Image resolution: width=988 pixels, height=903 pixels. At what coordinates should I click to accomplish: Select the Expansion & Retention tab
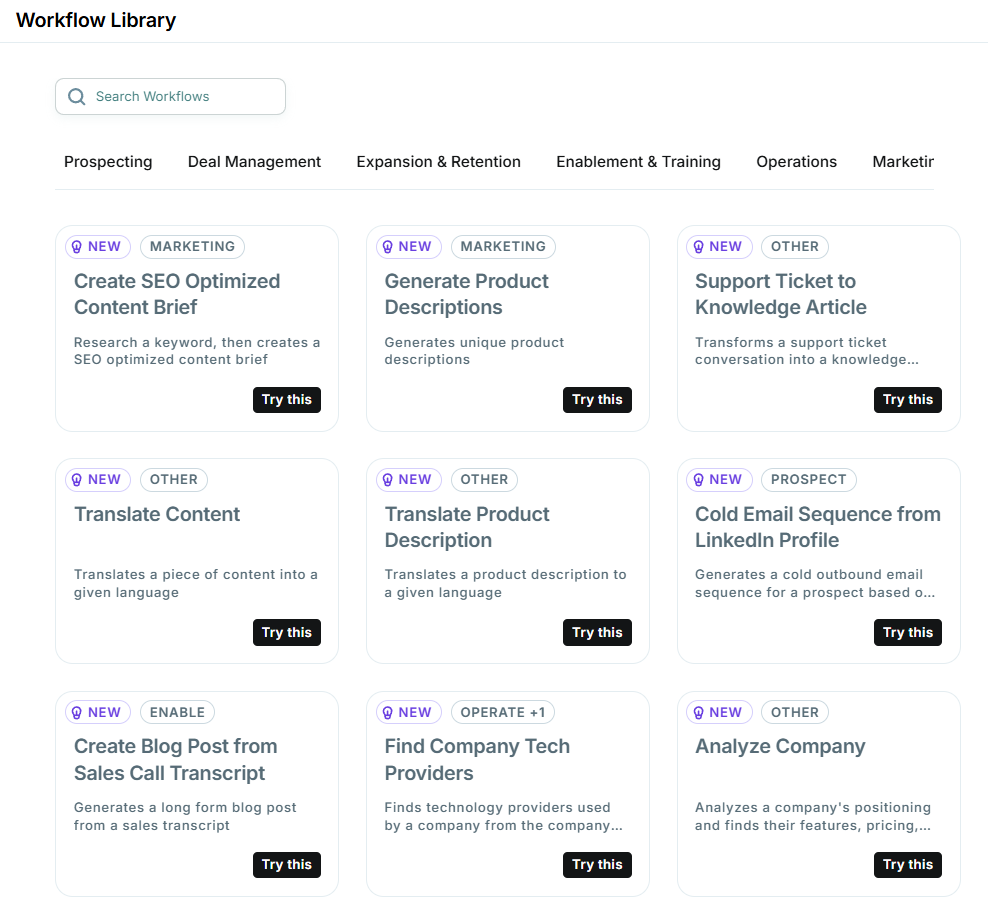pos(439,162)
